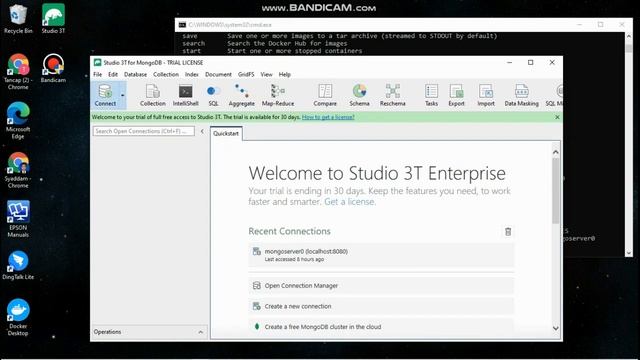Open the Help menu
Image resolution: width=640 pixels, height=360 pixels.
(284, 74)
